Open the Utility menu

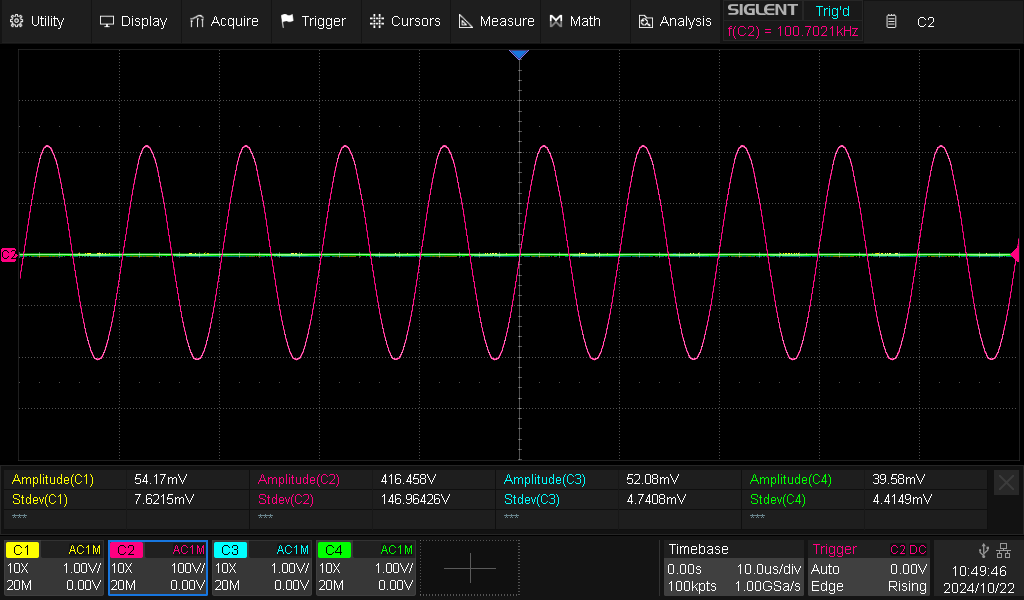[x=37, y=22]
